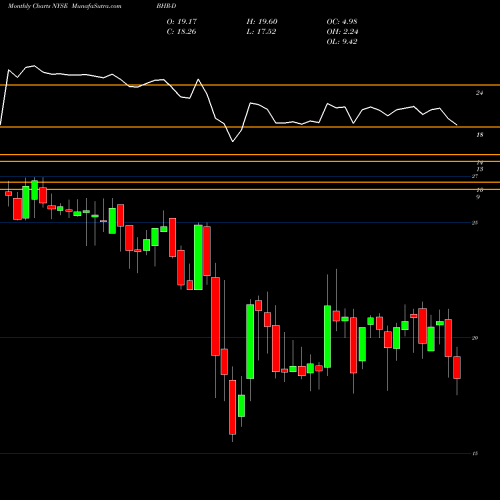500x500 pixels.
Task: Click the price axis label "20"
Action: (x=475, y=338)
